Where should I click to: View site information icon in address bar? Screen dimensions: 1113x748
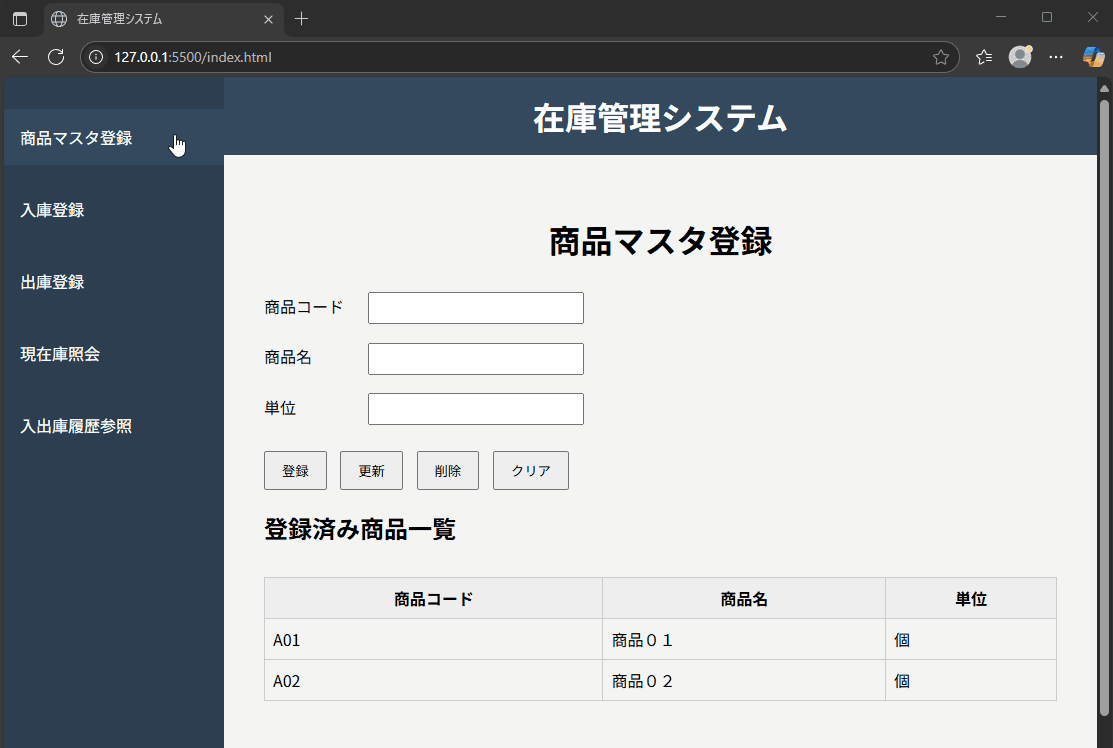[96, 57]
